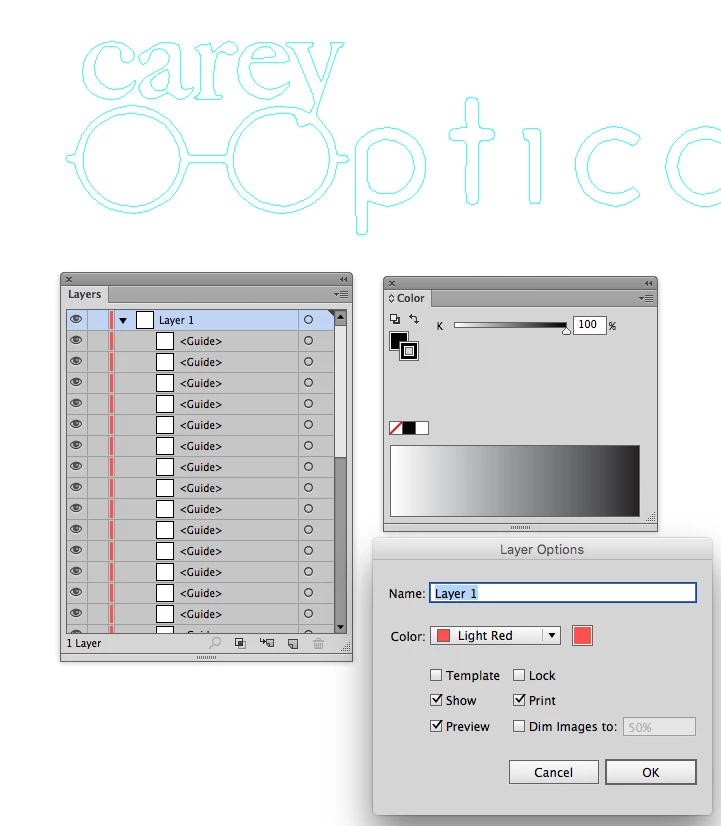Select the Layers tab
Screen dimensions: 721x826
tap(84, 294)
